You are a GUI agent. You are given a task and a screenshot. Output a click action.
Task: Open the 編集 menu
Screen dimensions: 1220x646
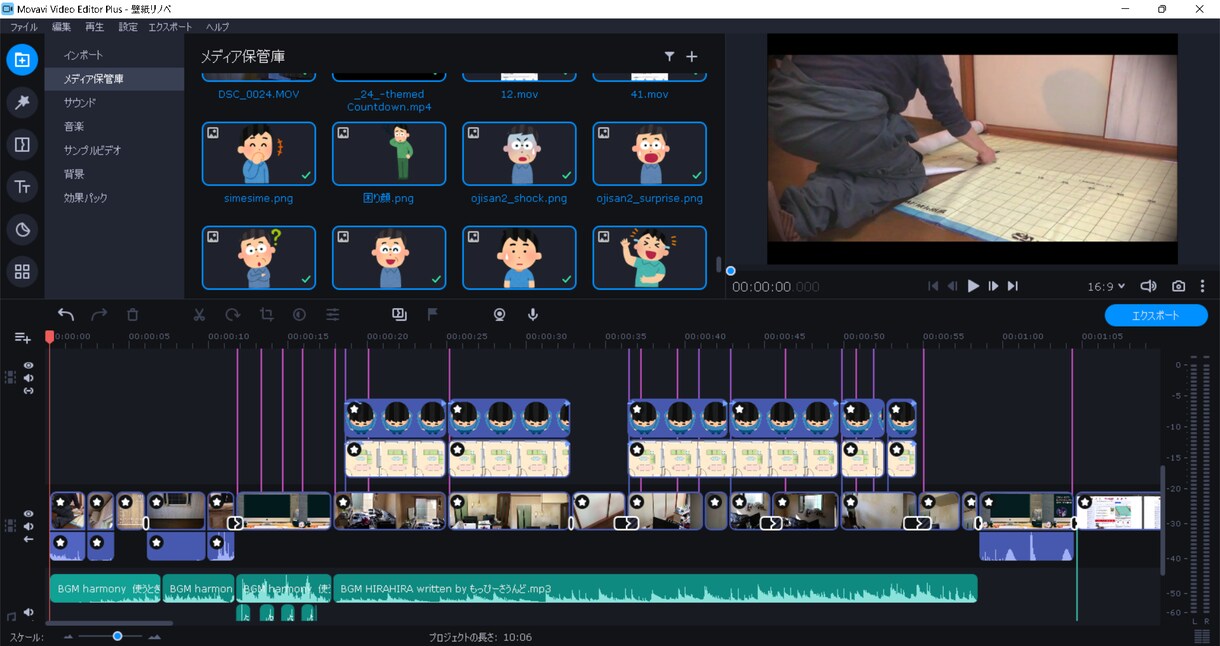61,27
